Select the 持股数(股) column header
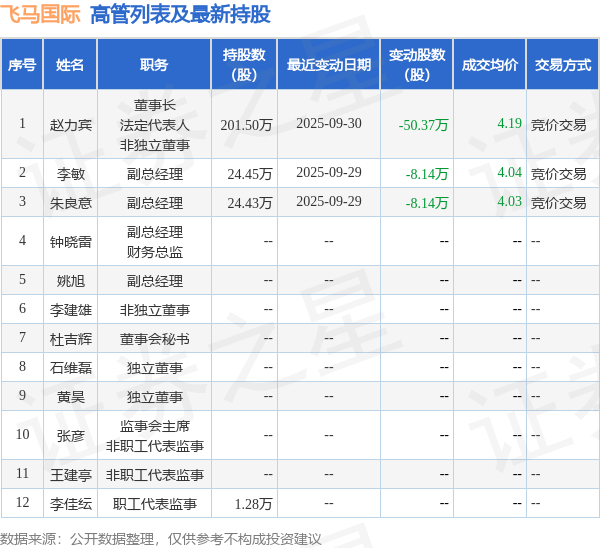 [244, 65]
